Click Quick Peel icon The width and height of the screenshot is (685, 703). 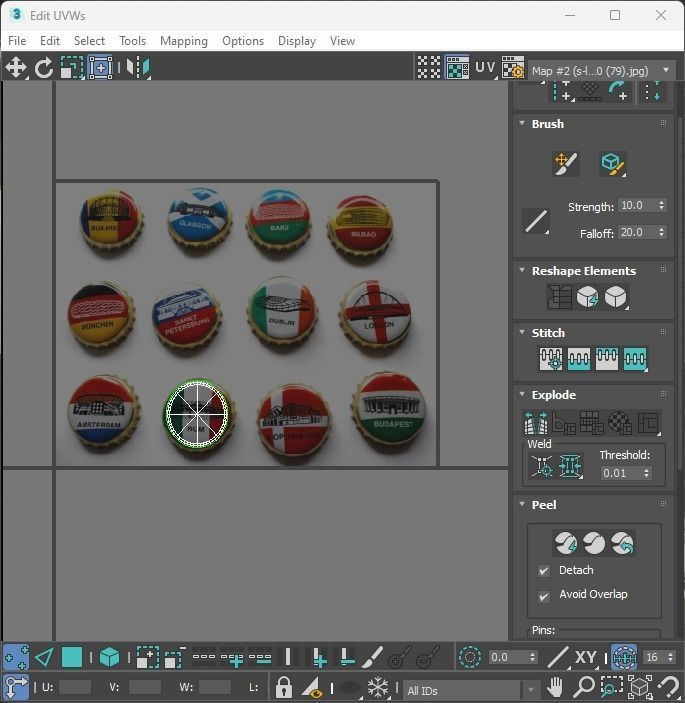click(x=566, y=543)
